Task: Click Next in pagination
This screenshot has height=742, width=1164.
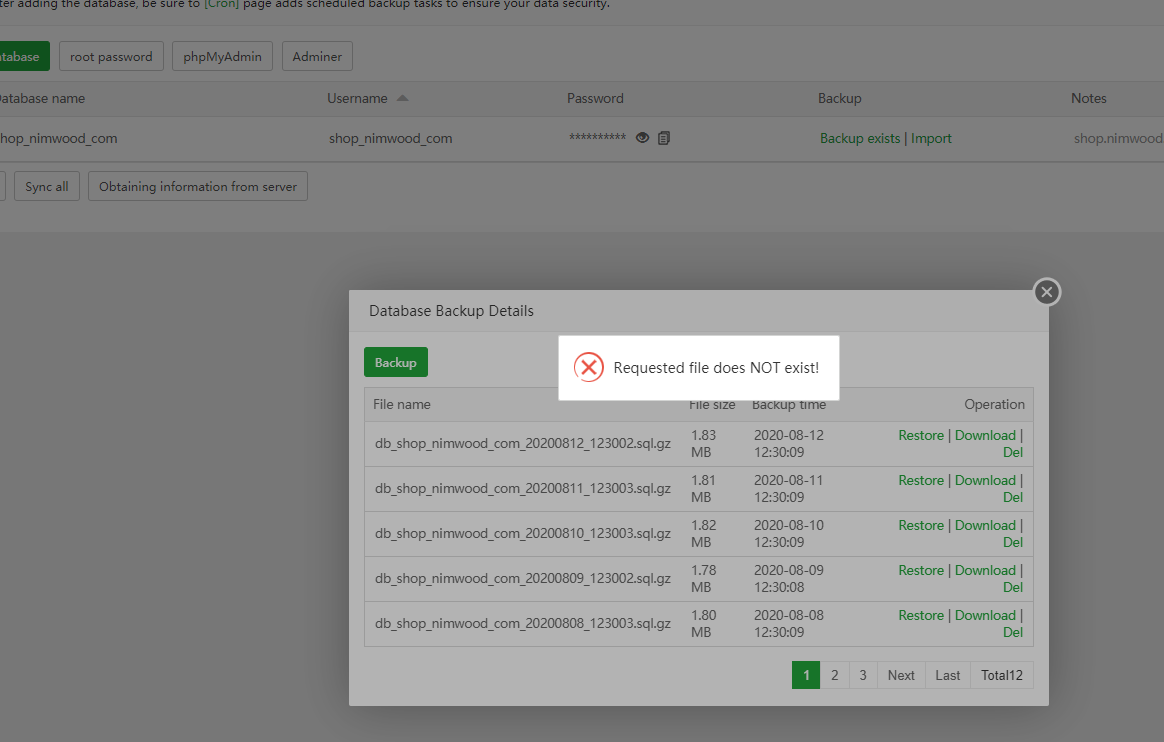Action: click(901, 675)
